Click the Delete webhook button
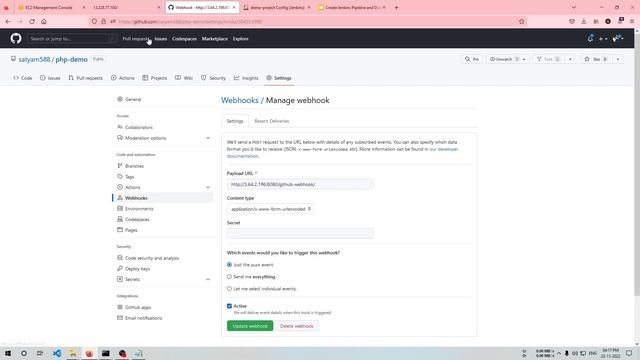This screenshot has height=360, width=640. pos(297,326)
